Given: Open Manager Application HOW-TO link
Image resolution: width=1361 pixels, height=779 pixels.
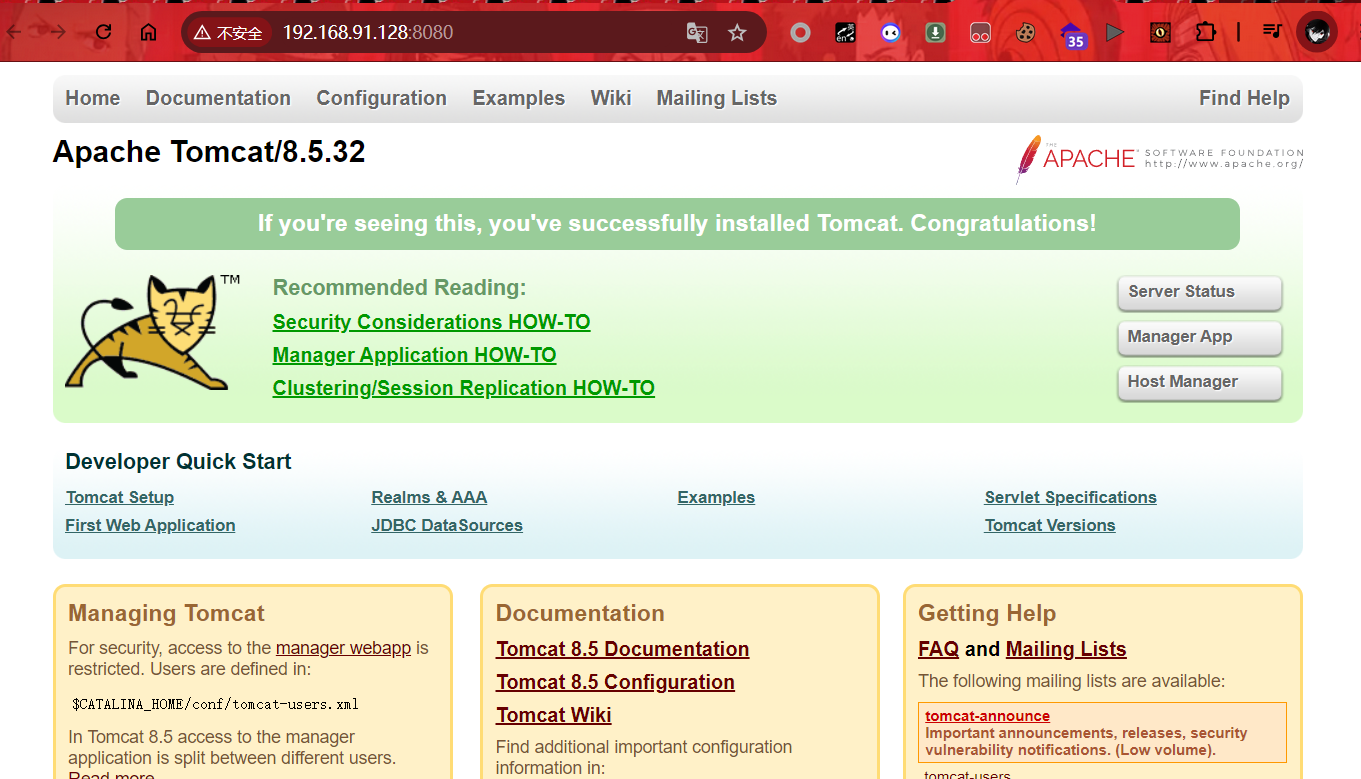Looking at the screenshot, I should (x=414, y=355).
